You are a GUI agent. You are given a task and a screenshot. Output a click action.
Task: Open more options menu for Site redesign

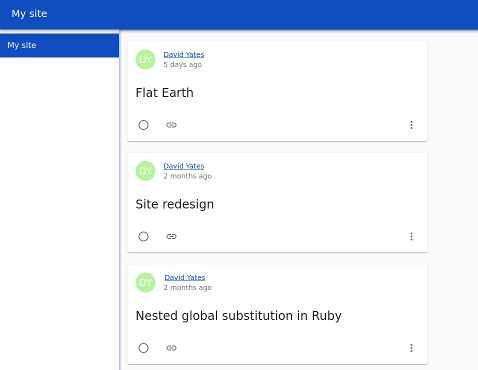pos(411,237)
